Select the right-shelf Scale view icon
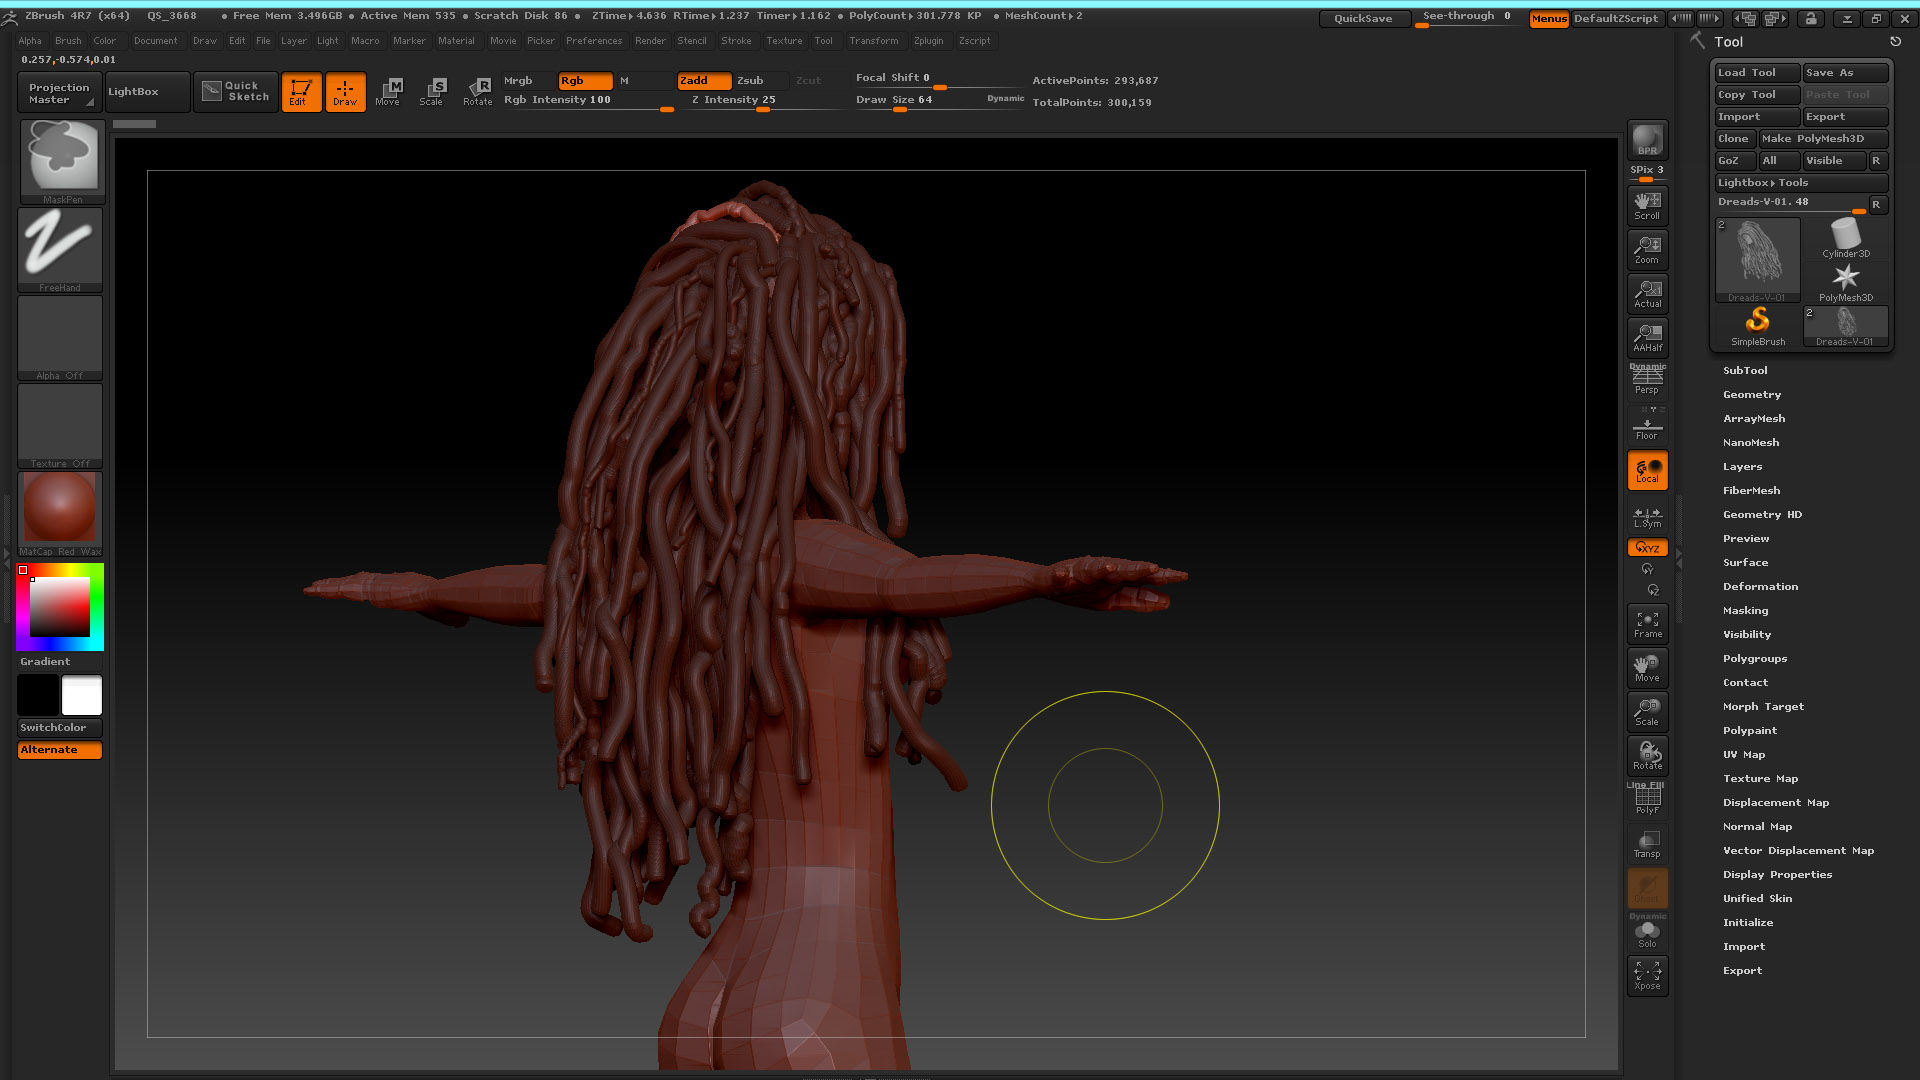This screenshot has width=1920, height=1080. (x=1647, y=711)
